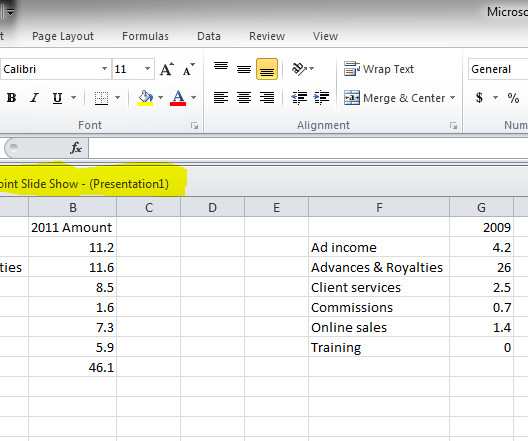This screenshot has width=528, height=441.
Task: Toggle Wrap Text
Action: [x=378, y=69]
